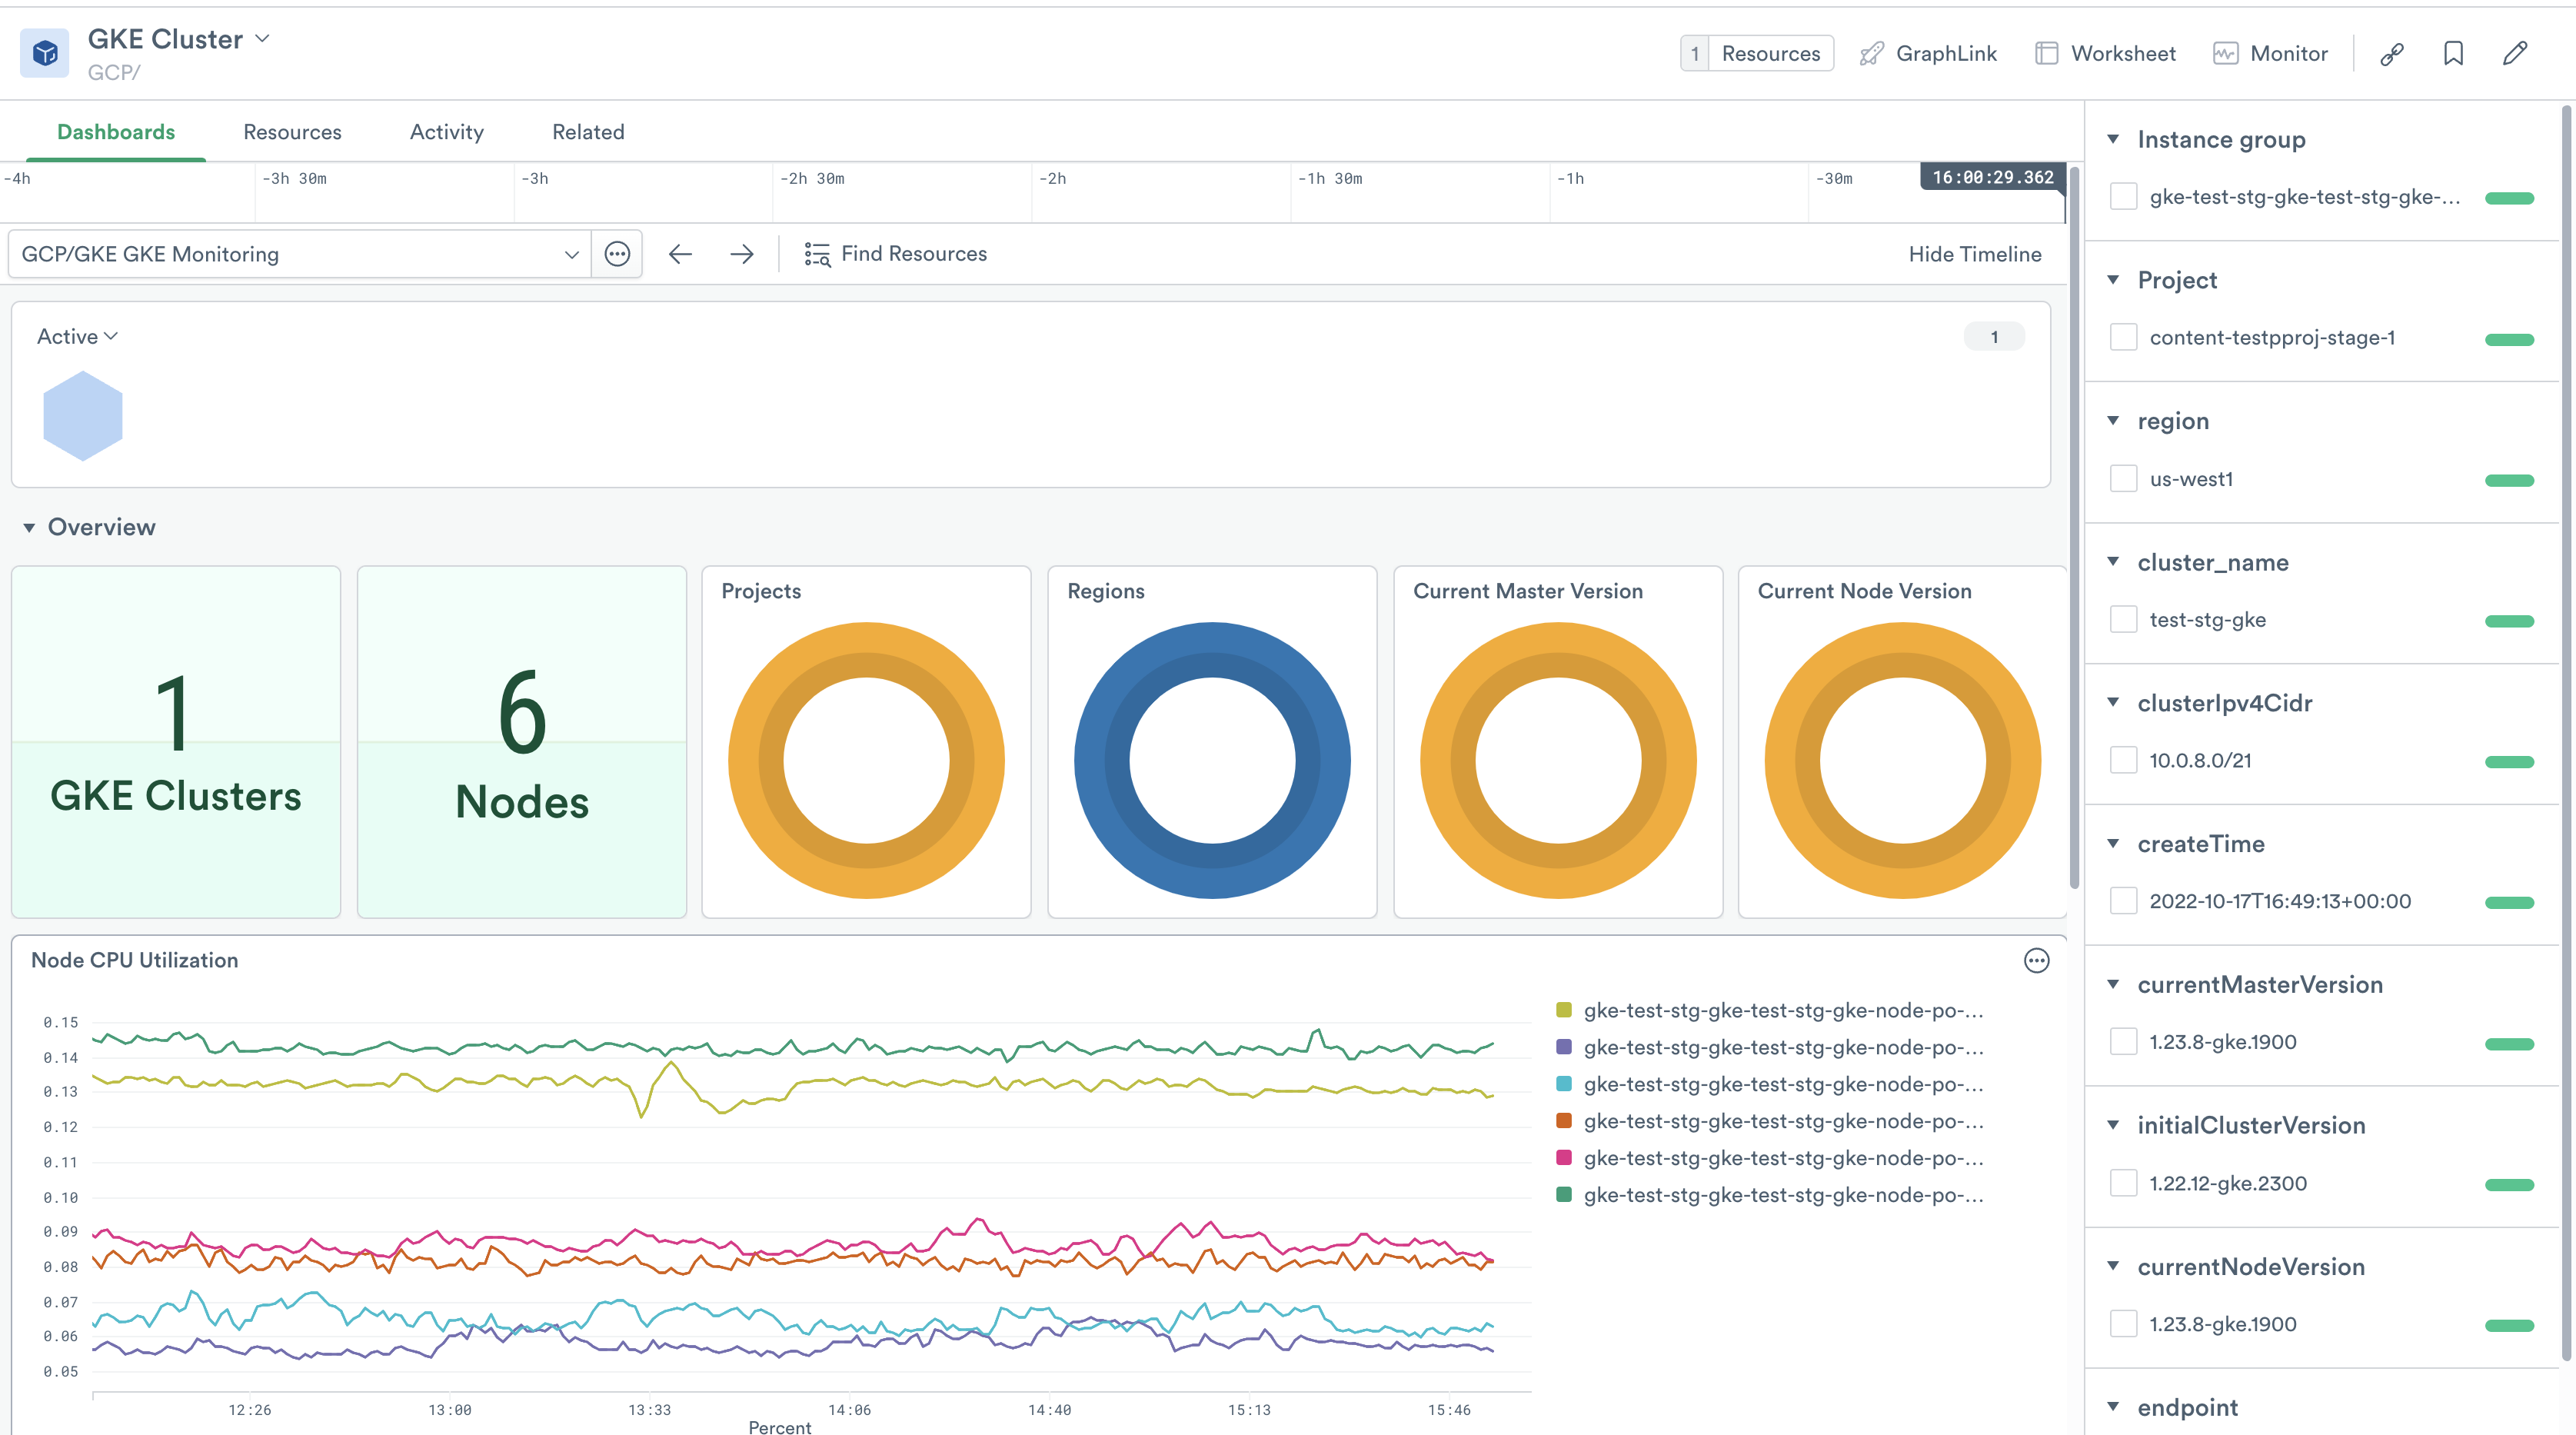
Task: Check gke-test-stg instance group checkbox
Action: pyautogui.click(x=2123, y=197)
